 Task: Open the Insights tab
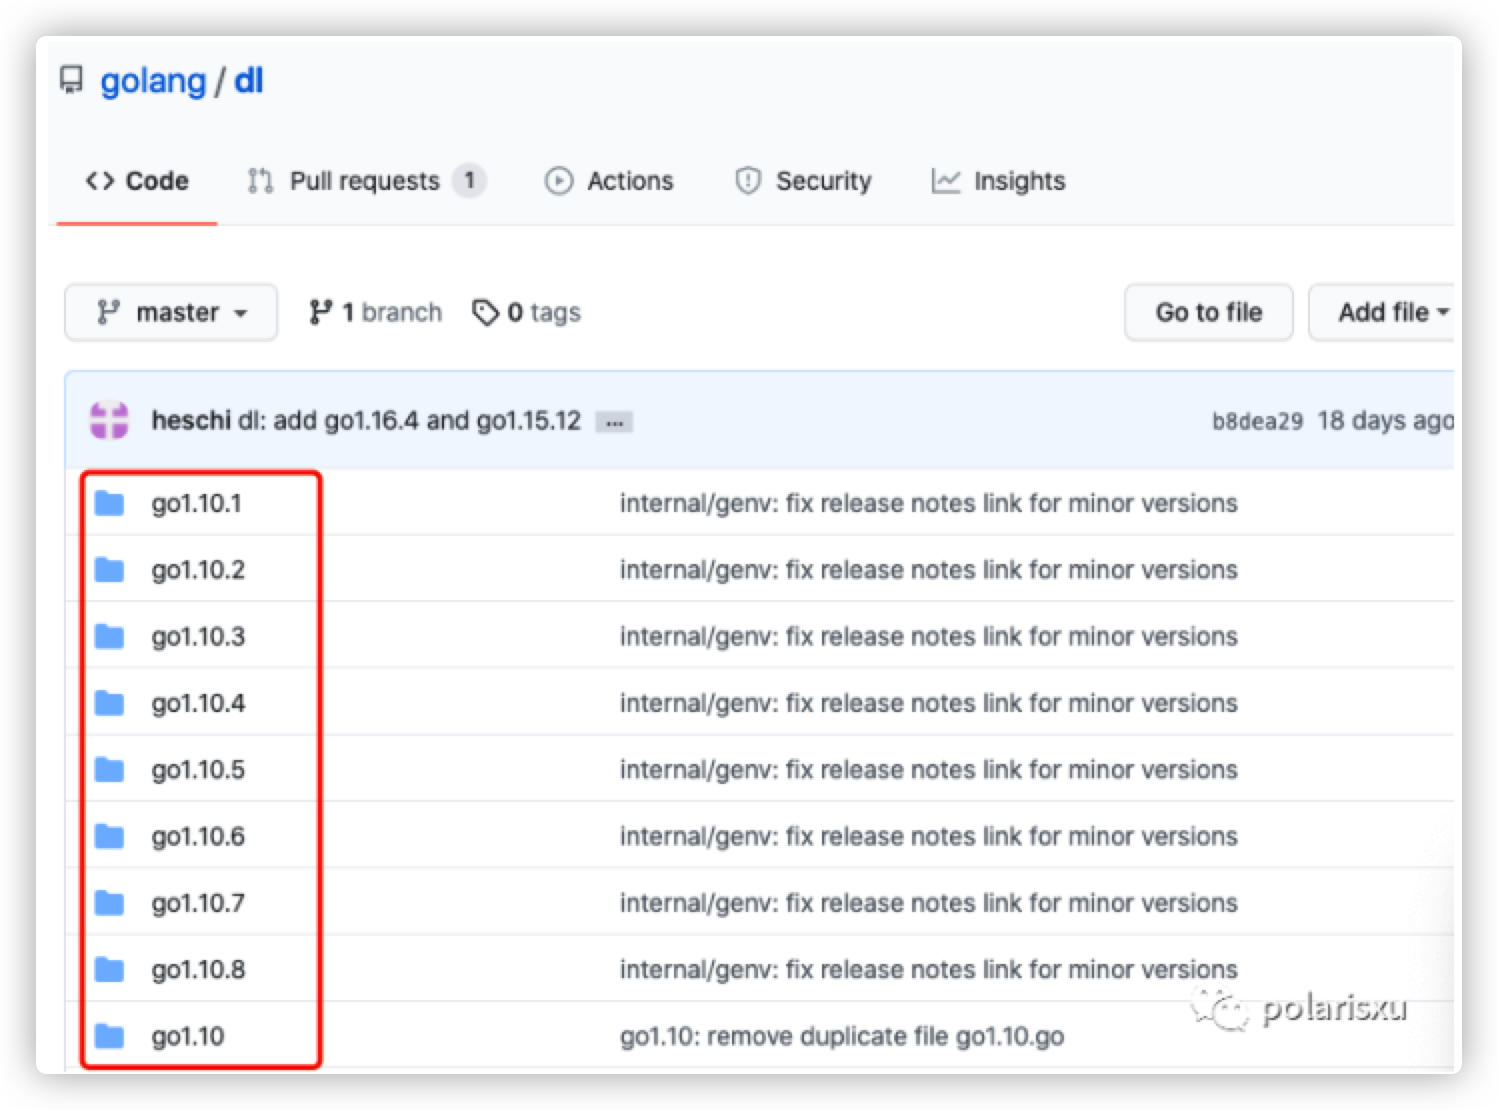click(x=998, y=181)
